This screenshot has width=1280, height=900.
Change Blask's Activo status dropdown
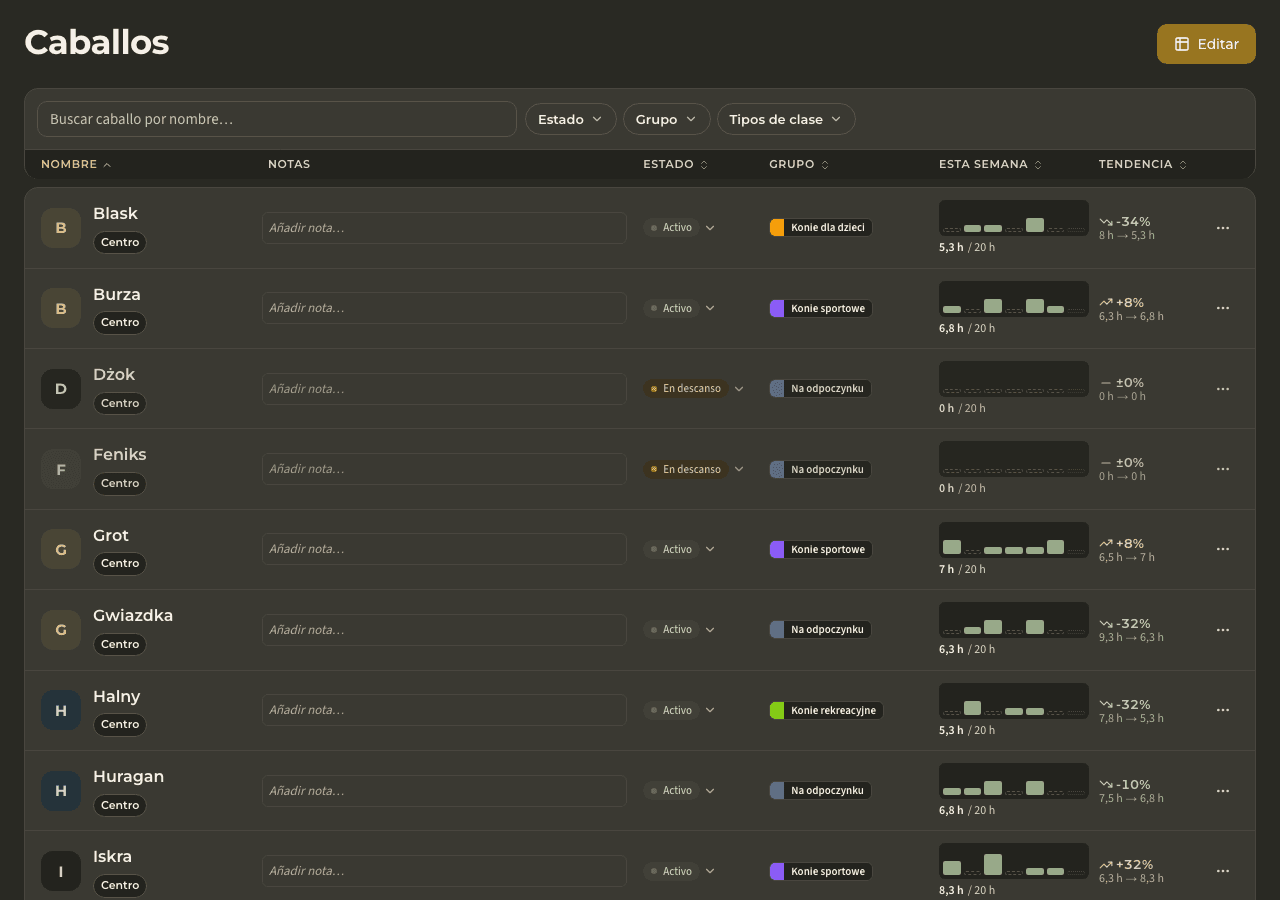[680, 228]
